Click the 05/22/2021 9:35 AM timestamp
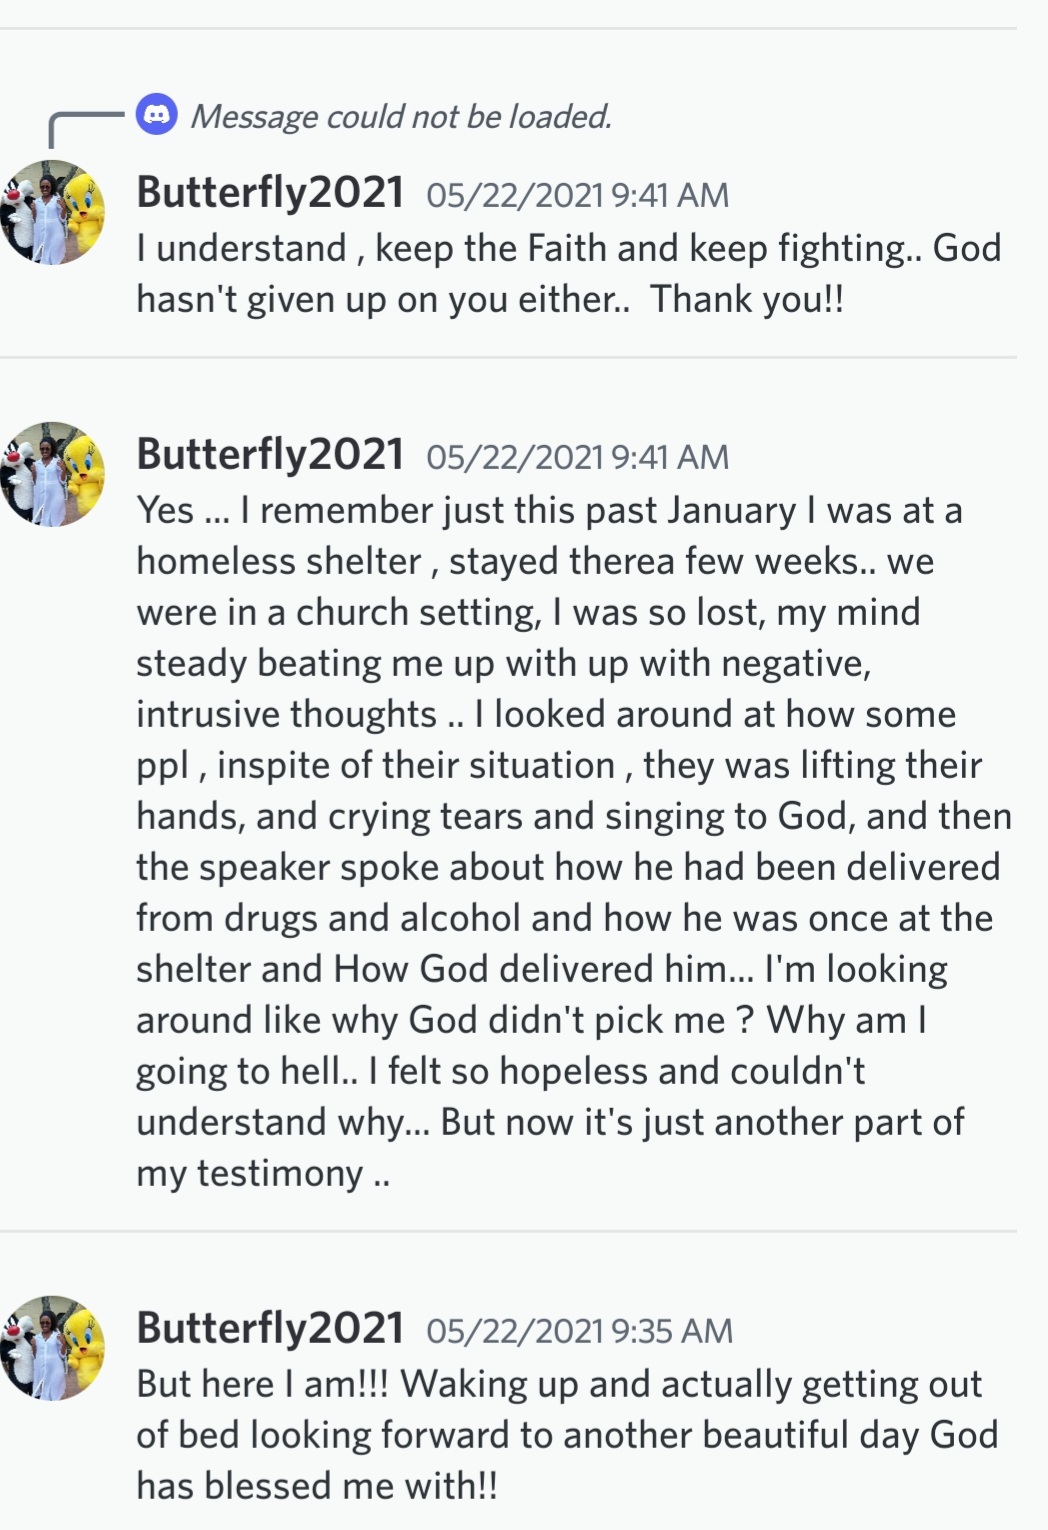 [x=579, y=1331]
